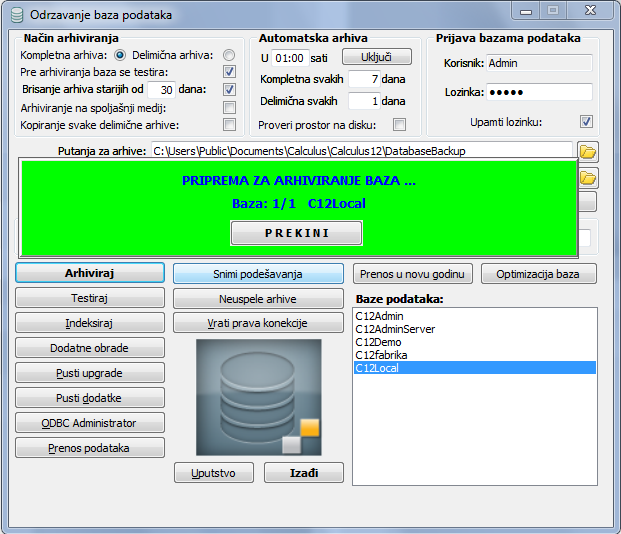This screenshot has height=534, width=621.
Task: Select Delimična arhiva radio button
Action: 229,55
